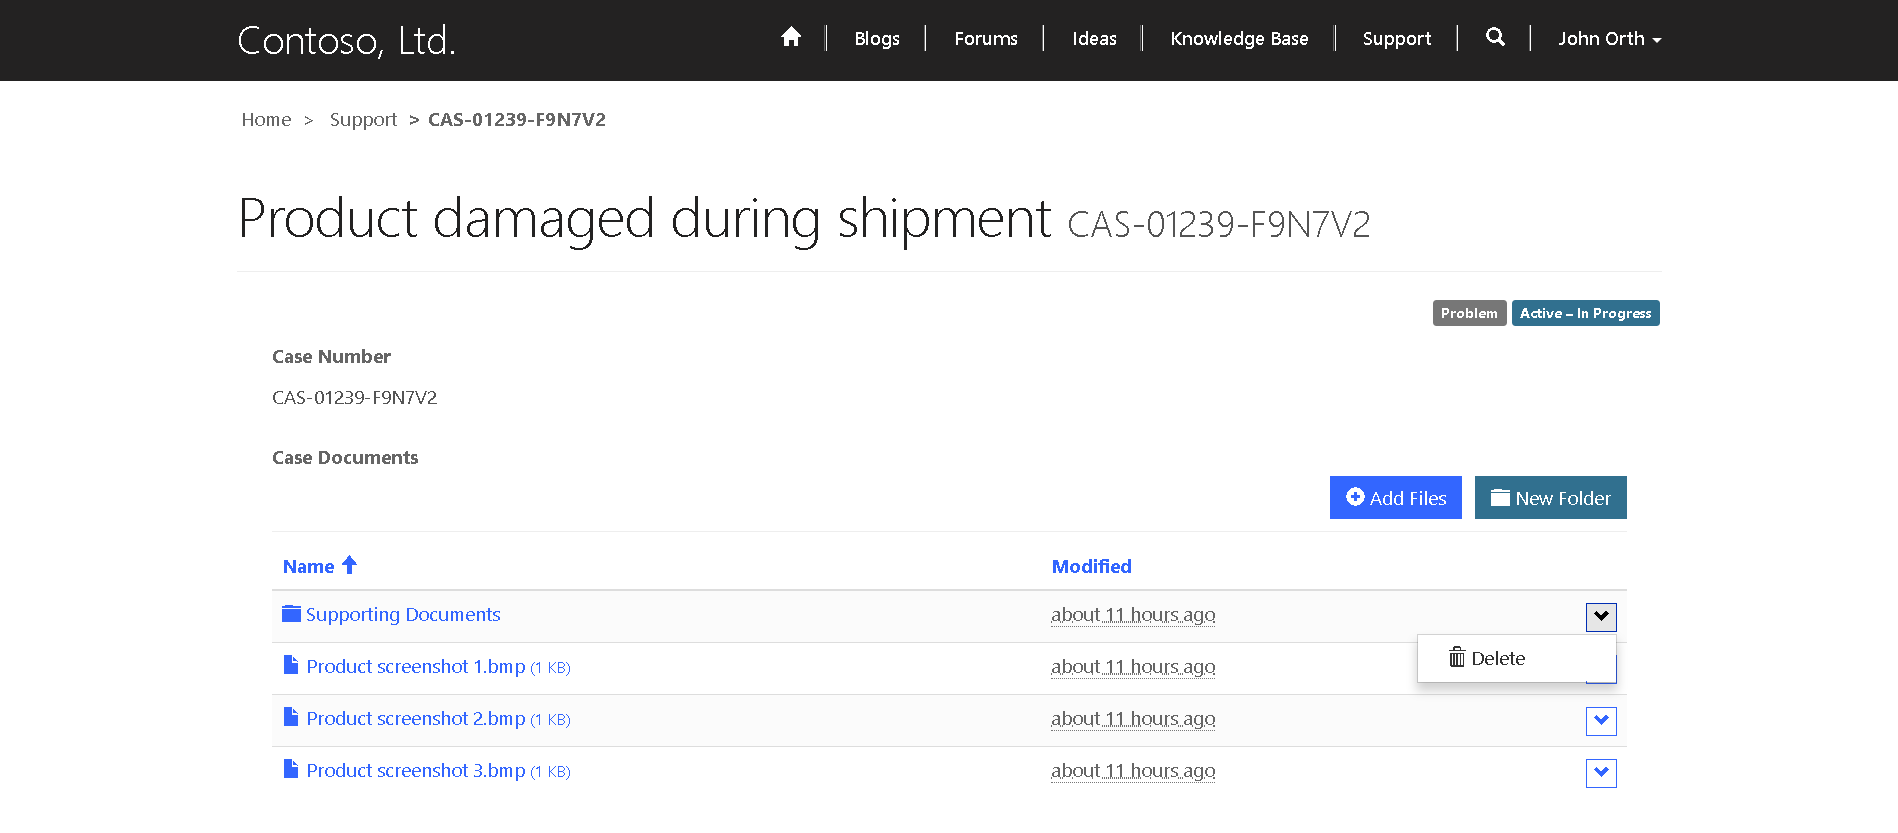The image size is (1898, 833).
Task: Click the Home breadcrumb link
Action: 266,120
